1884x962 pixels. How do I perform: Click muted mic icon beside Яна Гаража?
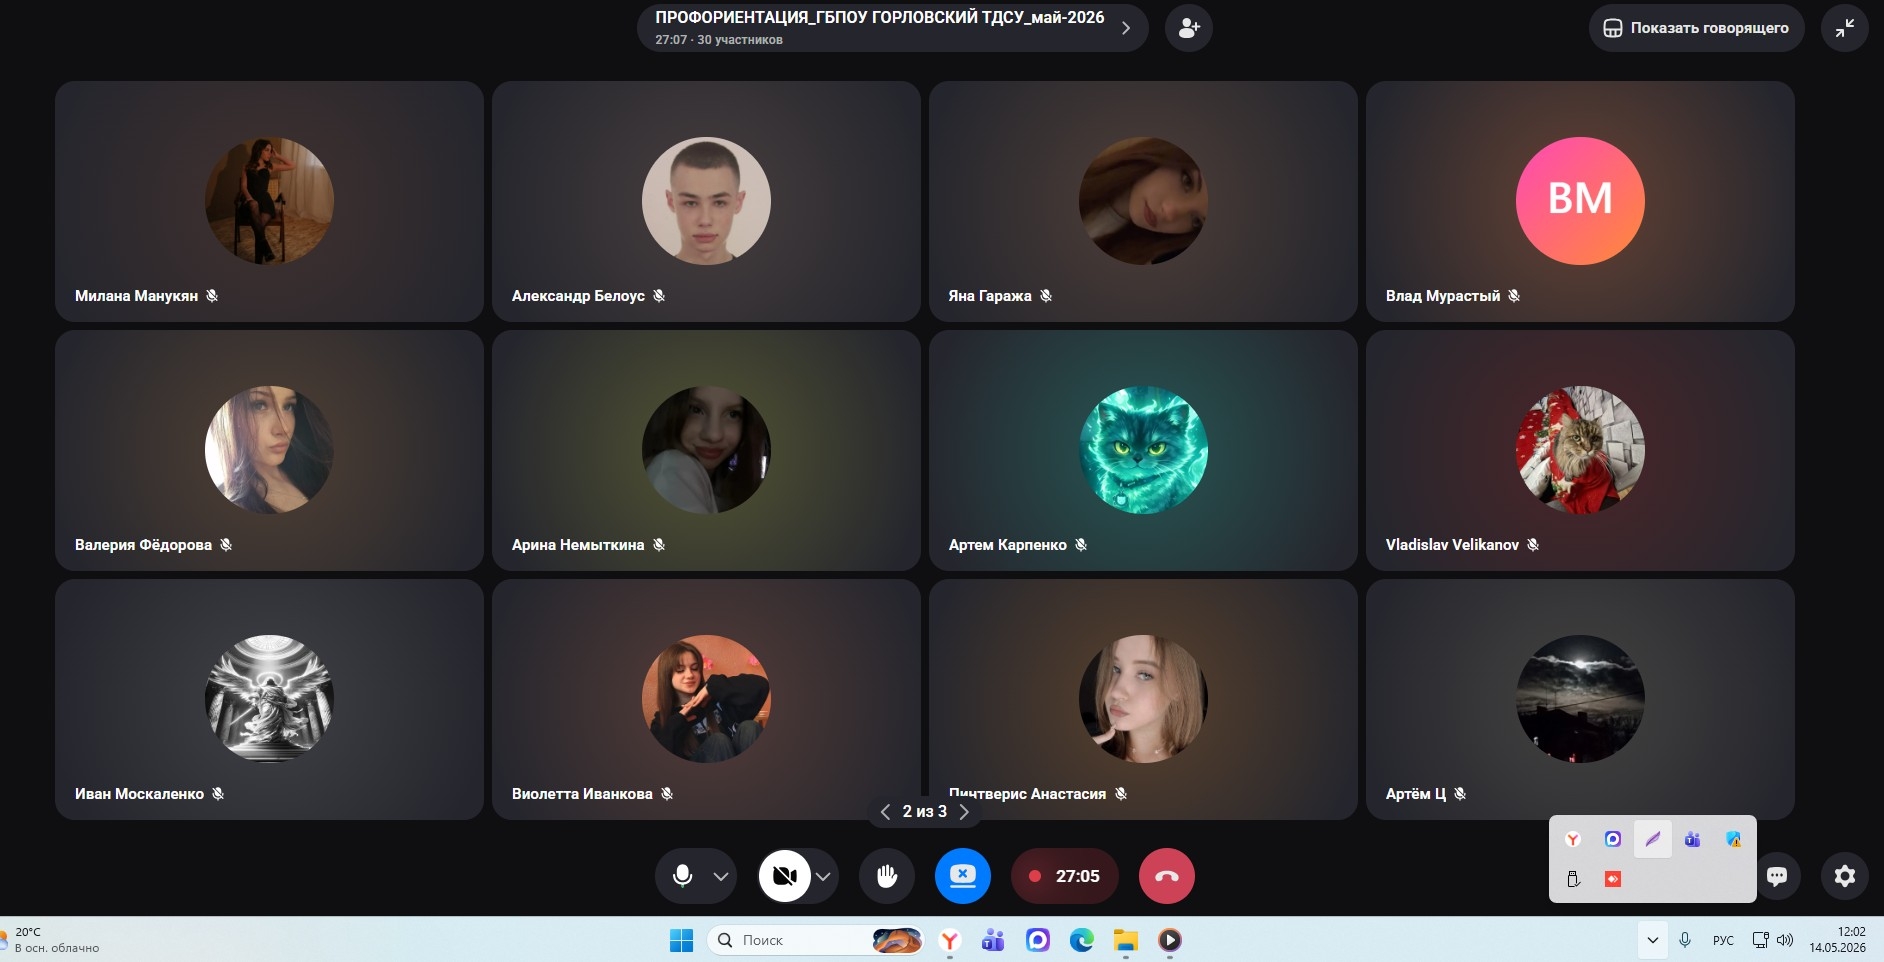1046,296
